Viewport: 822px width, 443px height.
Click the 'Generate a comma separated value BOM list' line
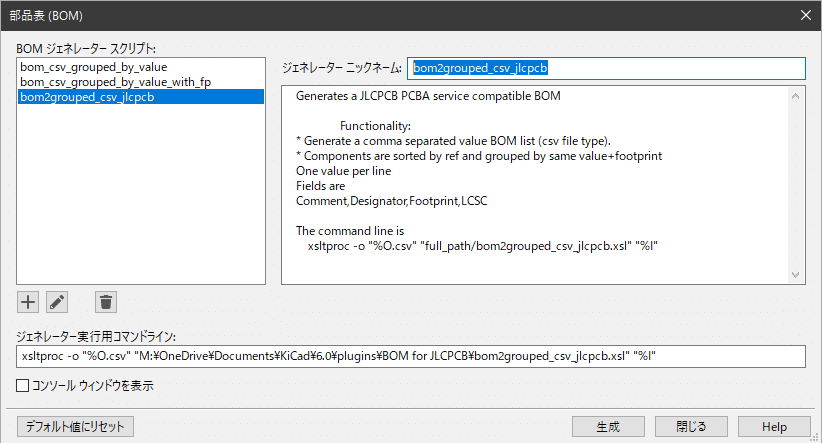[x=453, y=141]
